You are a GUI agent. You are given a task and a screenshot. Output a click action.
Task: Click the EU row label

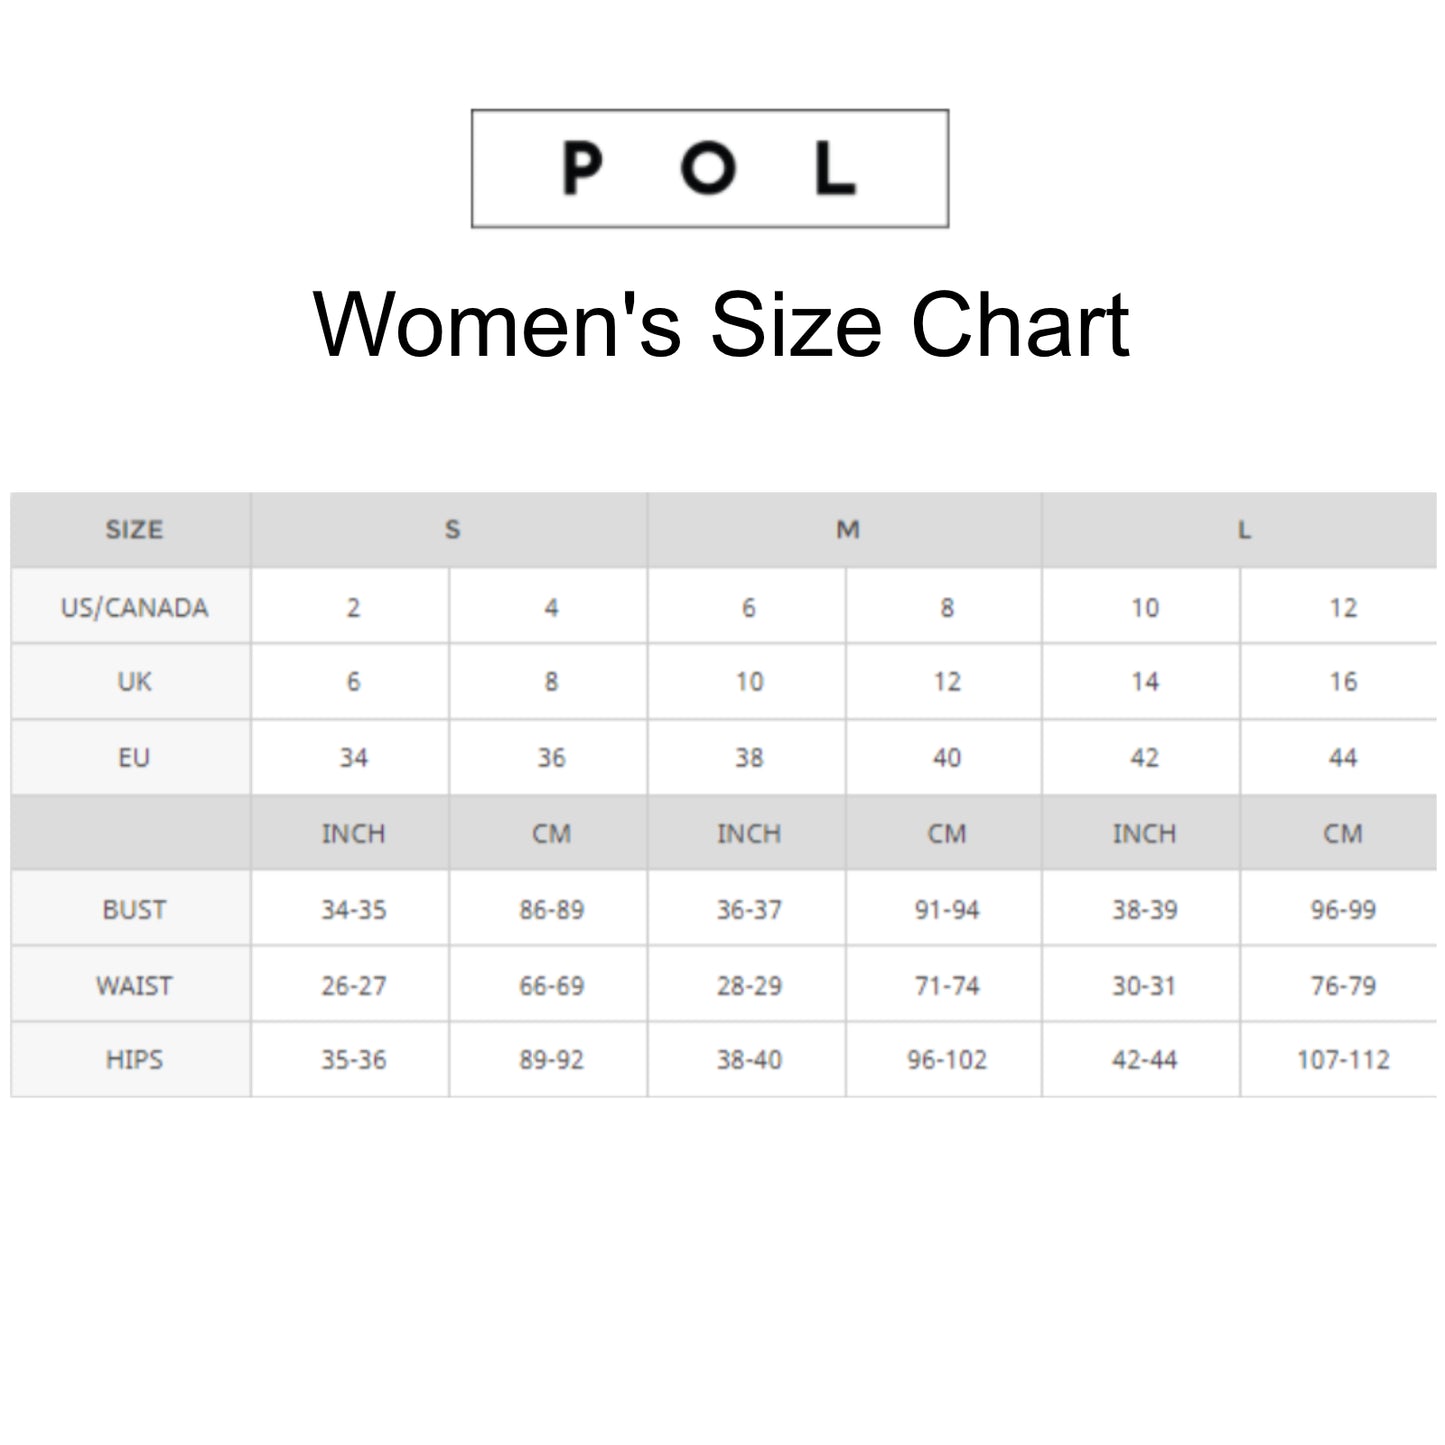point(134,758)
